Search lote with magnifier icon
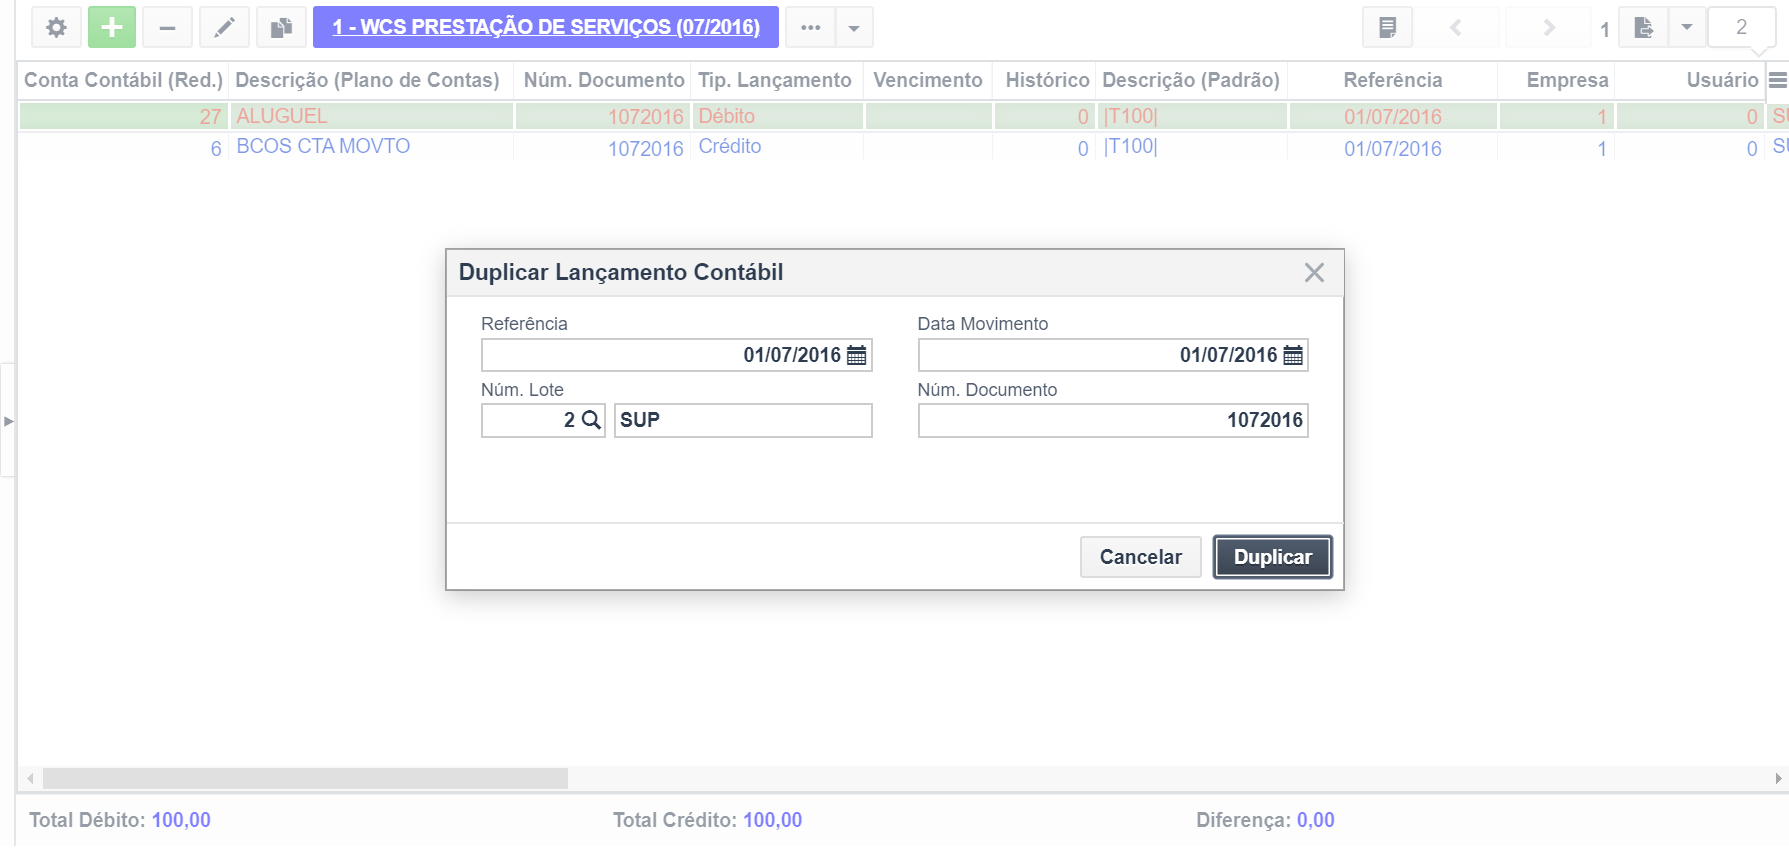The image size is (1789, 854). (x=591, y=420)
